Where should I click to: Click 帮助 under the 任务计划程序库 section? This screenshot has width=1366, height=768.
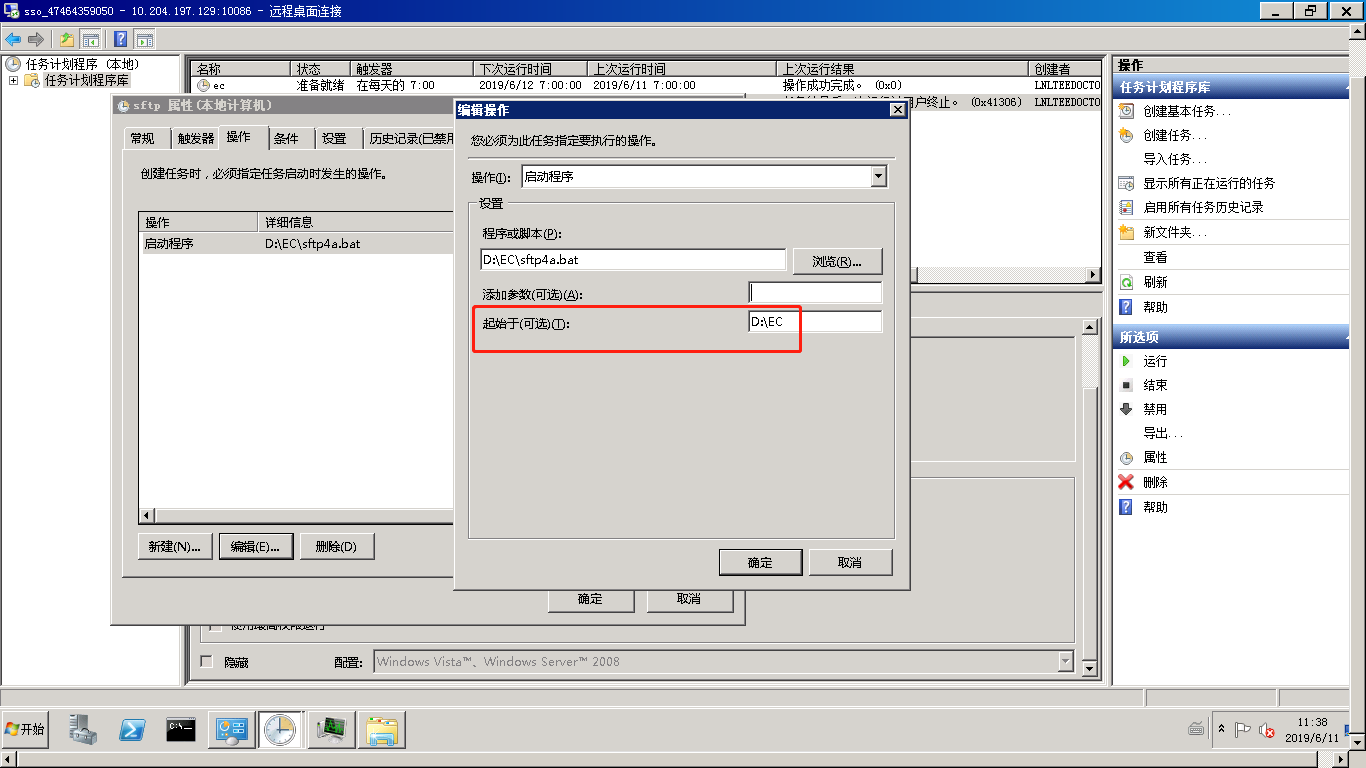pyautogui.click(x=1155, y=307)
